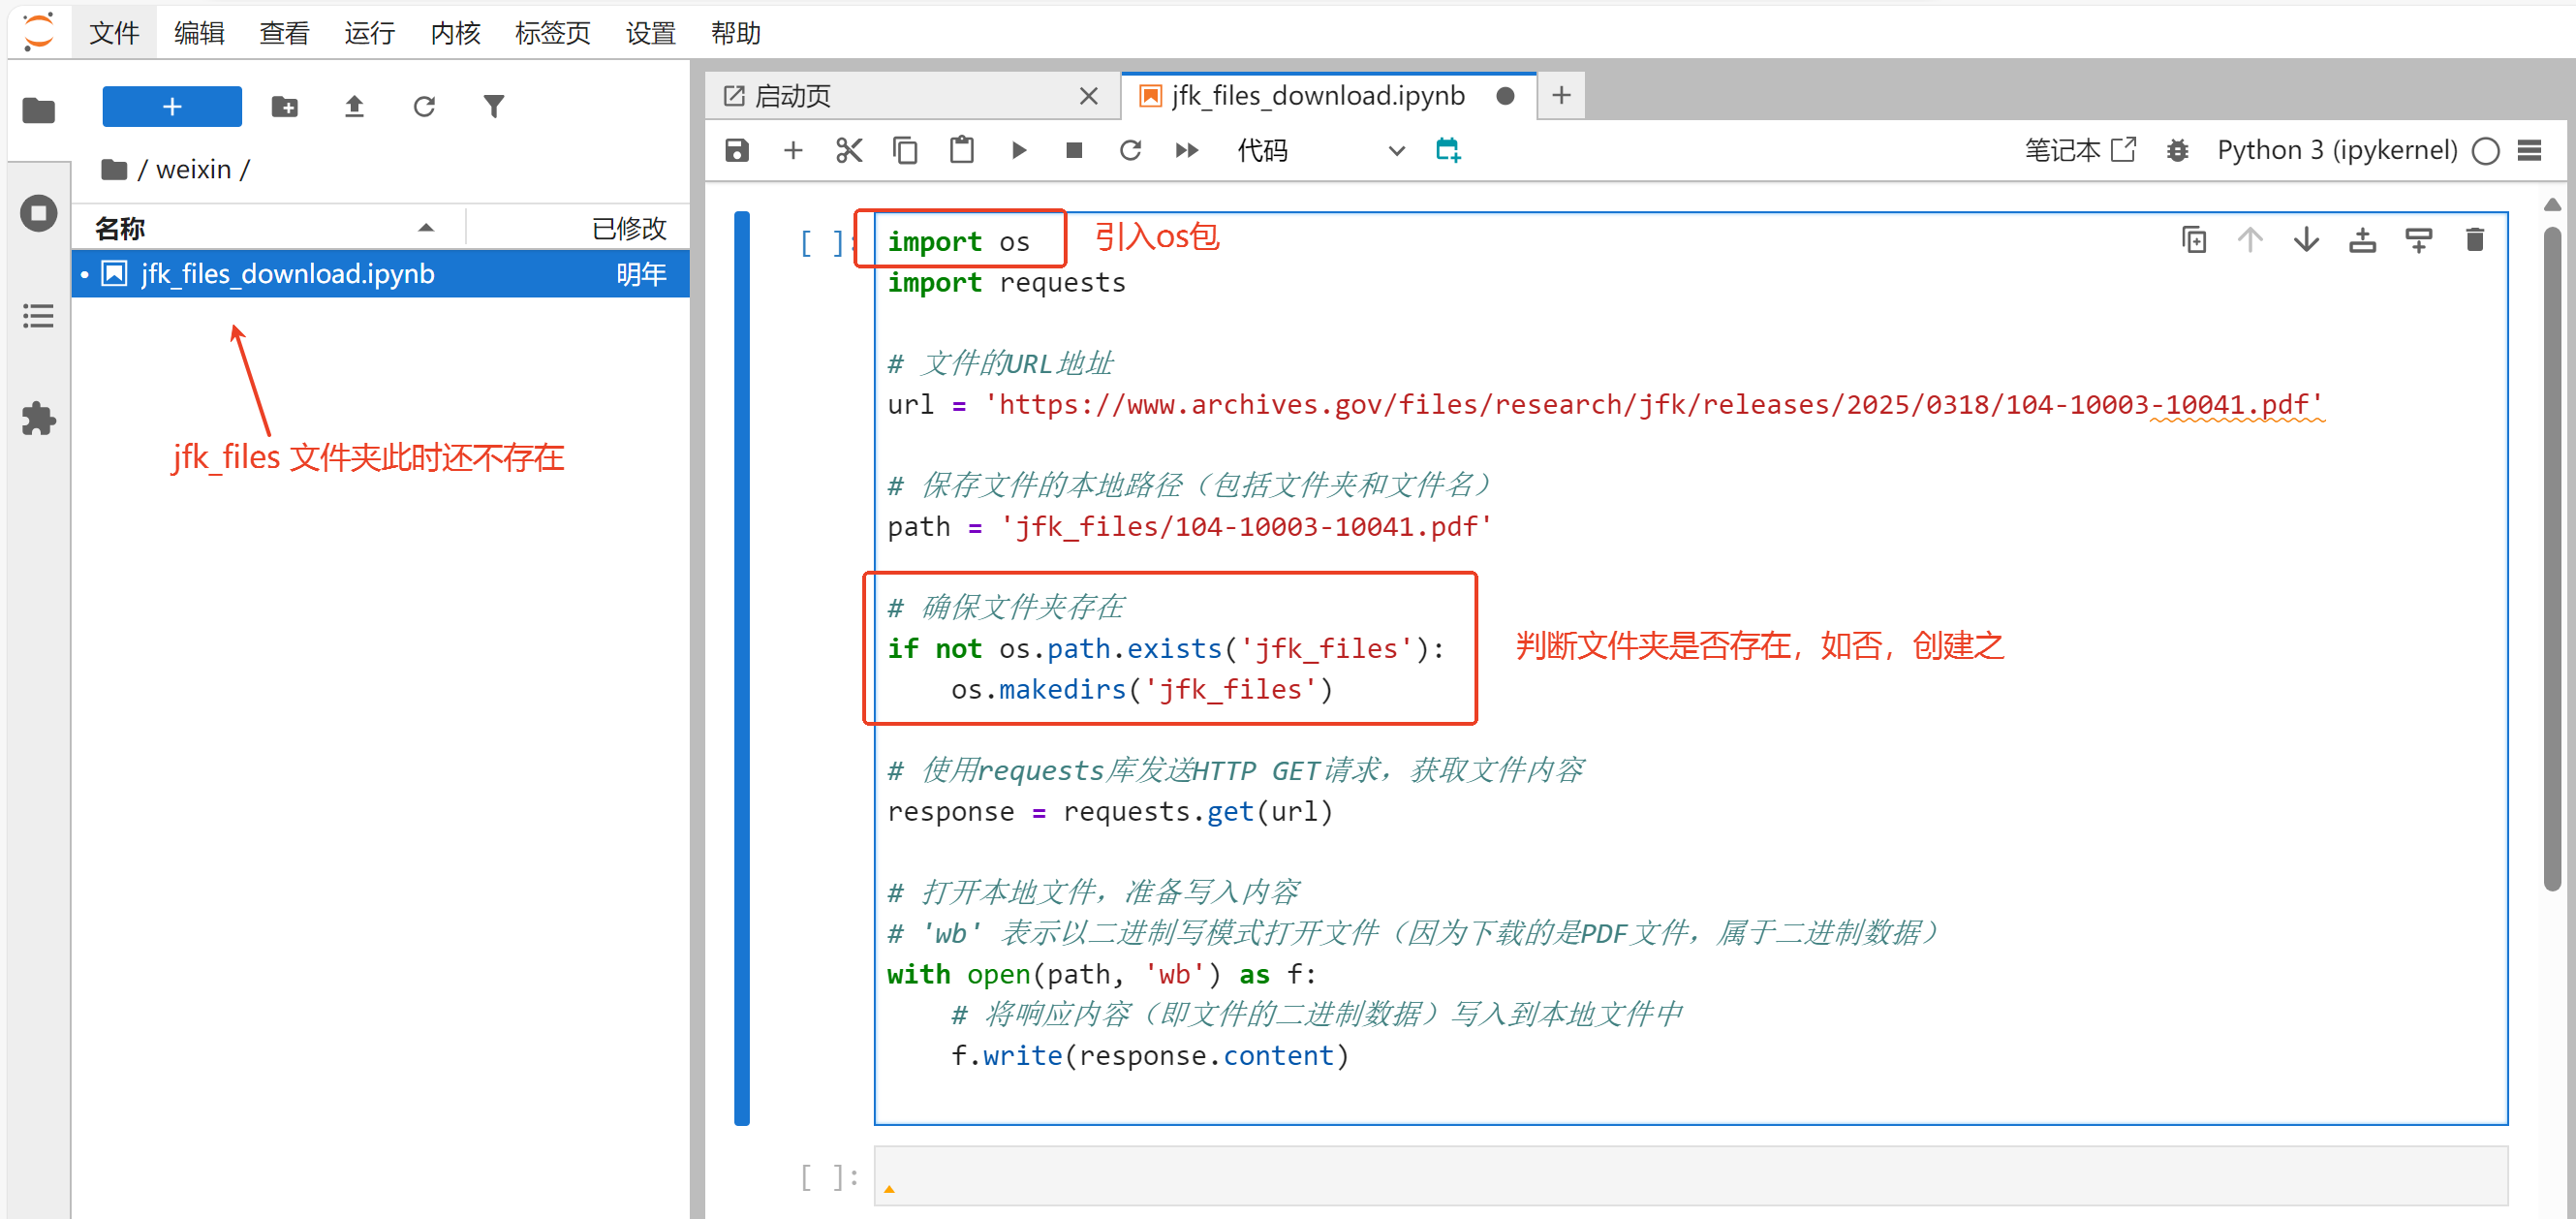
Task: Click the empty code cell below
Action: tap(1690, 1176)
